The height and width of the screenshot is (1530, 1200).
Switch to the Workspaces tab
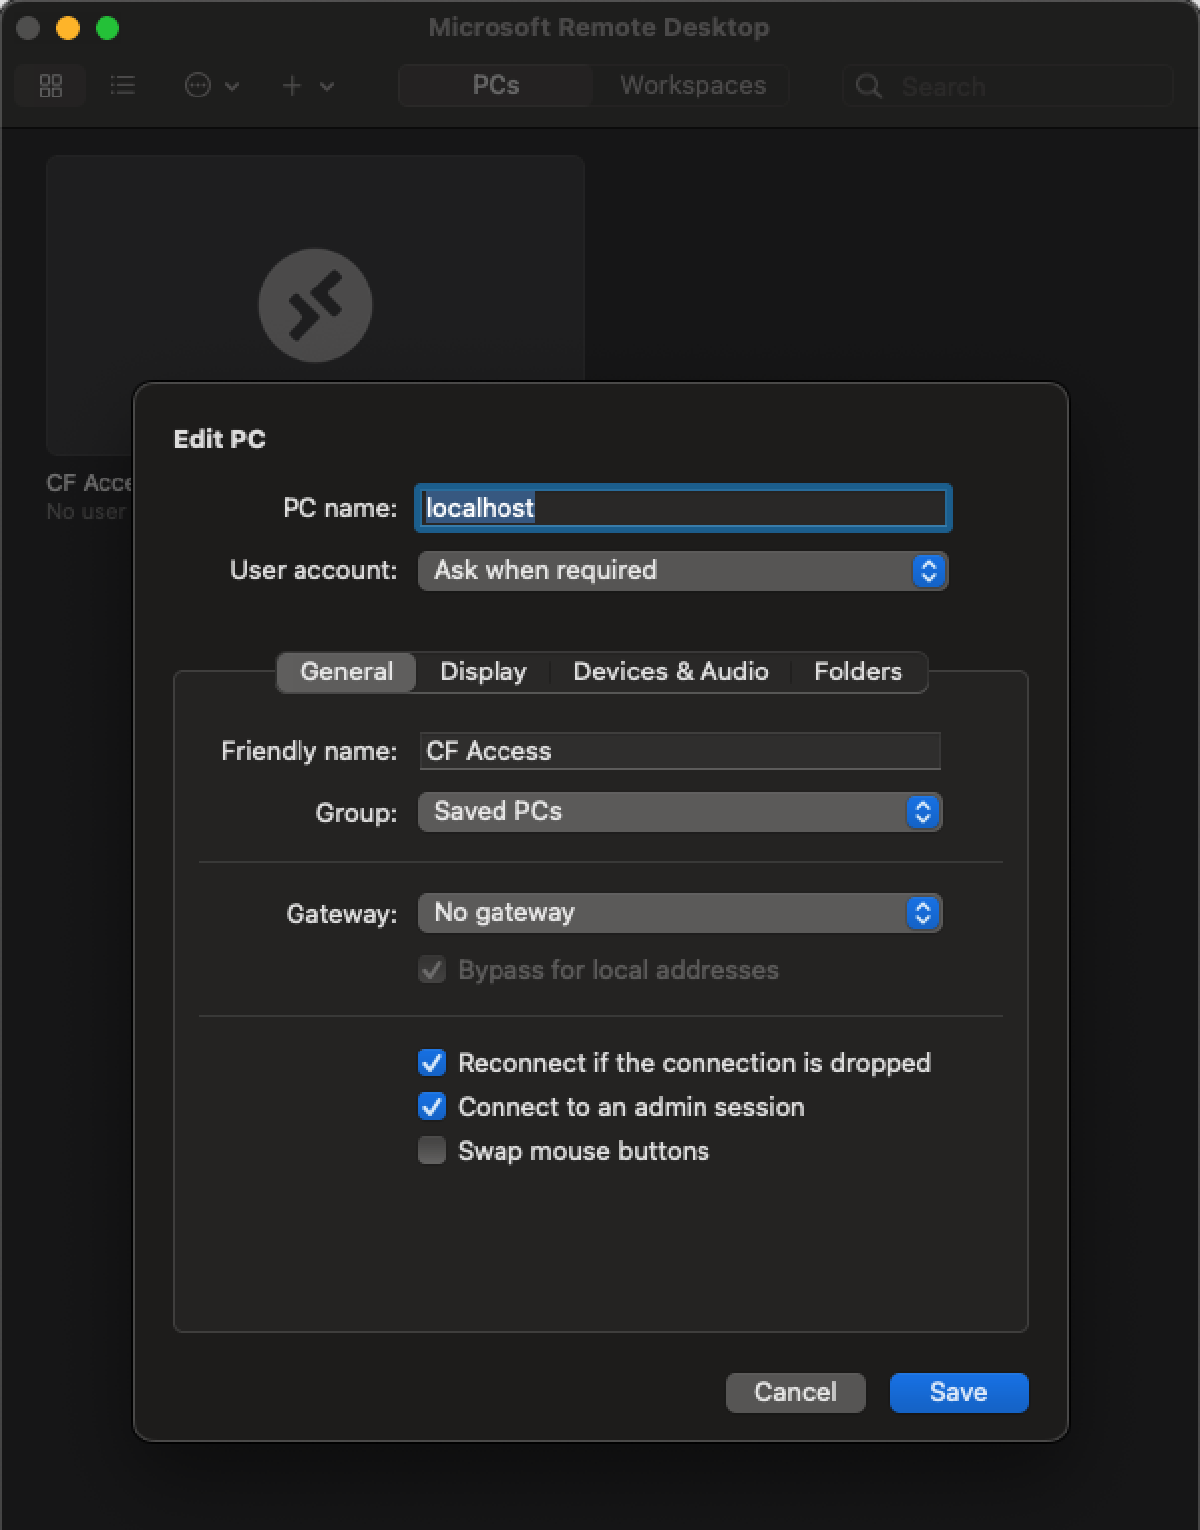pos(691,85)
